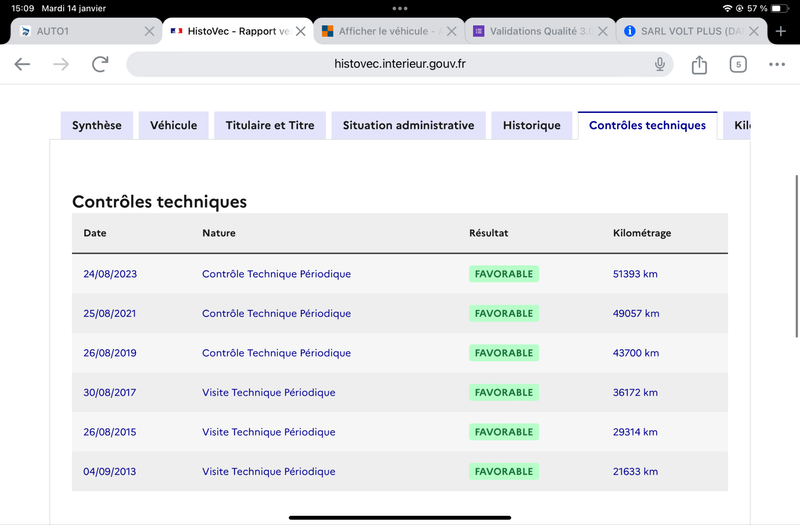Open the browser three-dot menu
Screen dimensions: 800x525
coord(777,64)
